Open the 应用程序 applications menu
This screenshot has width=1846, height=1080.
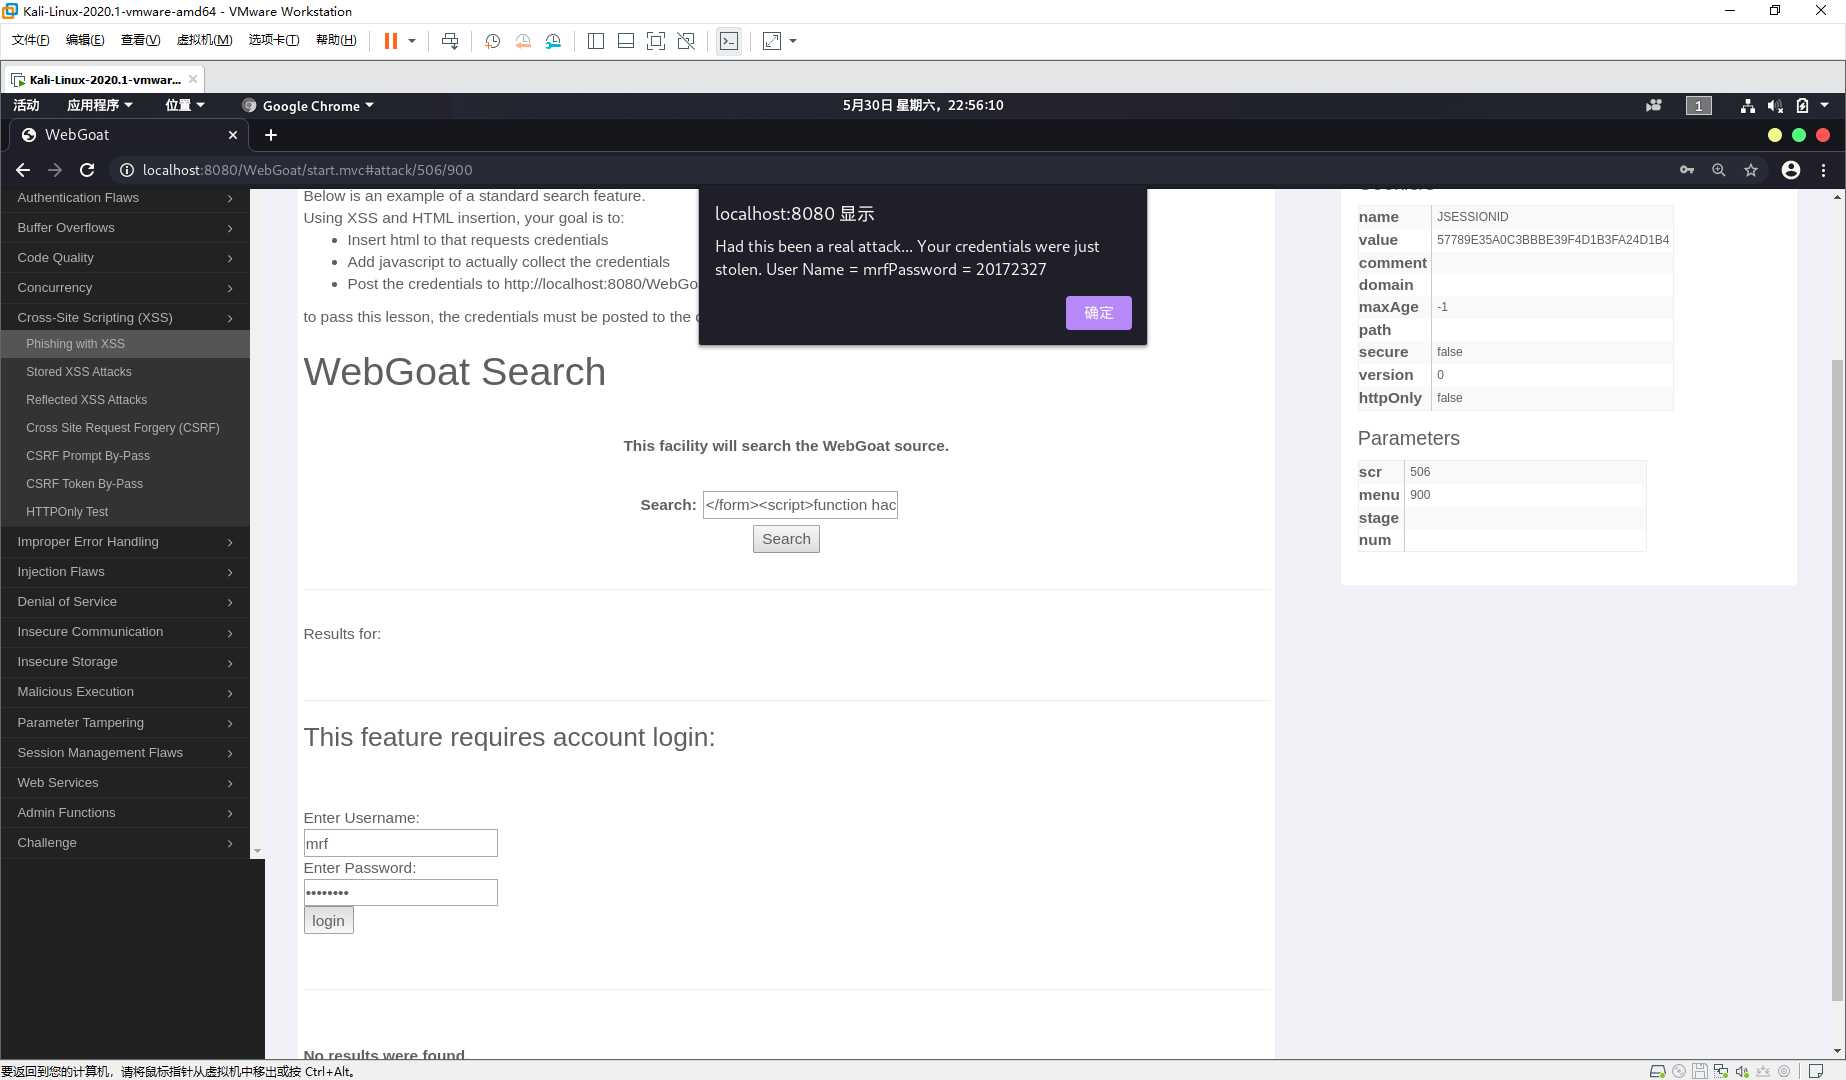[x=99, y=105]
